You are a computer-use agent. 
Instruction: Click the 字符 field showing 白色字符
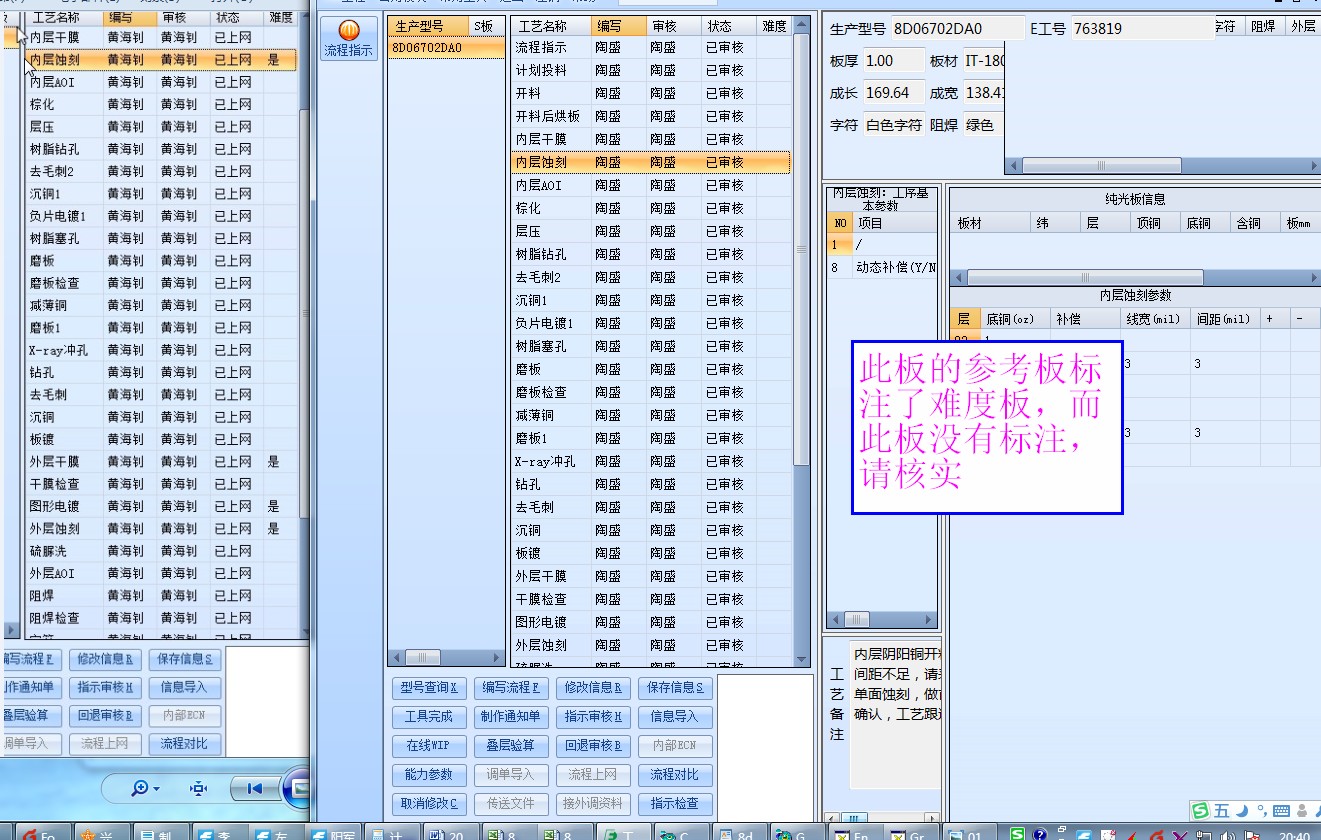[894, 125]
